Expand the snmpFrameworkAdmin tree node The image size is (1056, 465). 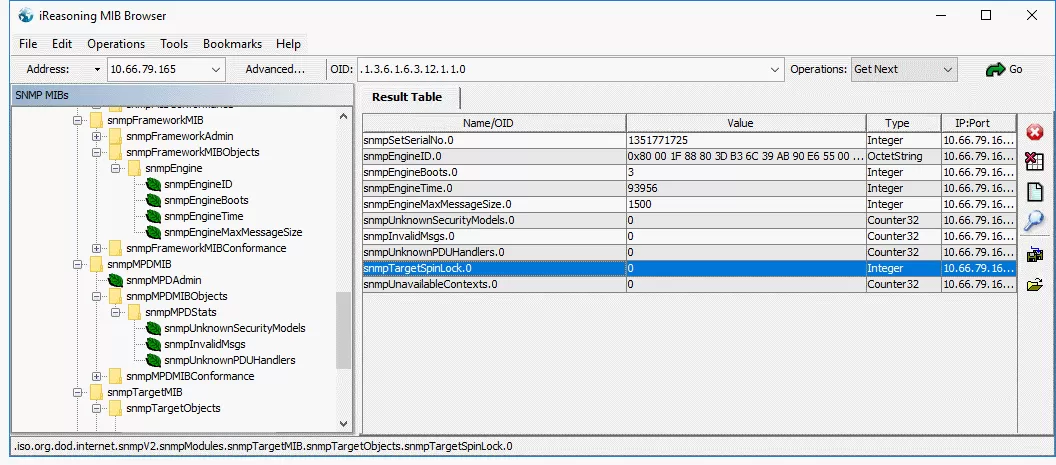97,136
